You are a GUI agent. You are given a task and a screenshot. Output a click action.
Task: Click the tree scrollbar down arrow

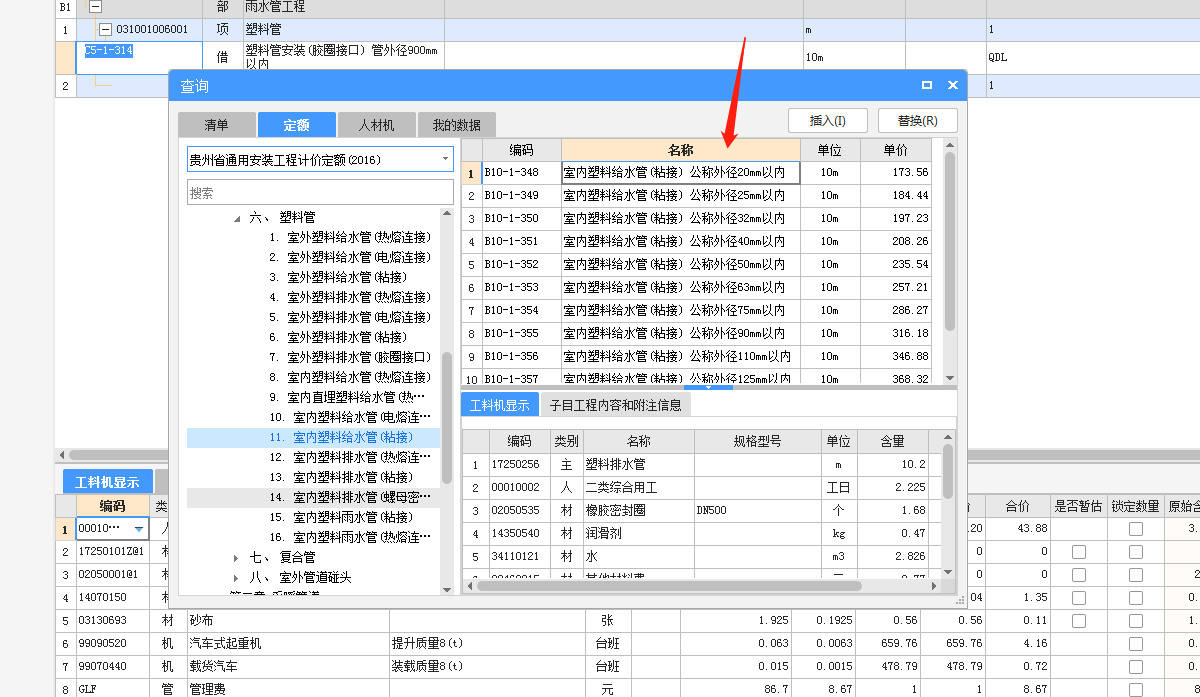point(447,590)
